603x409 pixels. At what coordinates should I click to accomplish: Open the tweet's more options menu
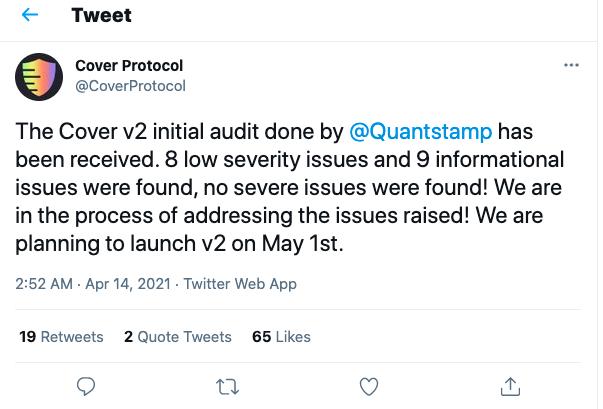[572, 65]
